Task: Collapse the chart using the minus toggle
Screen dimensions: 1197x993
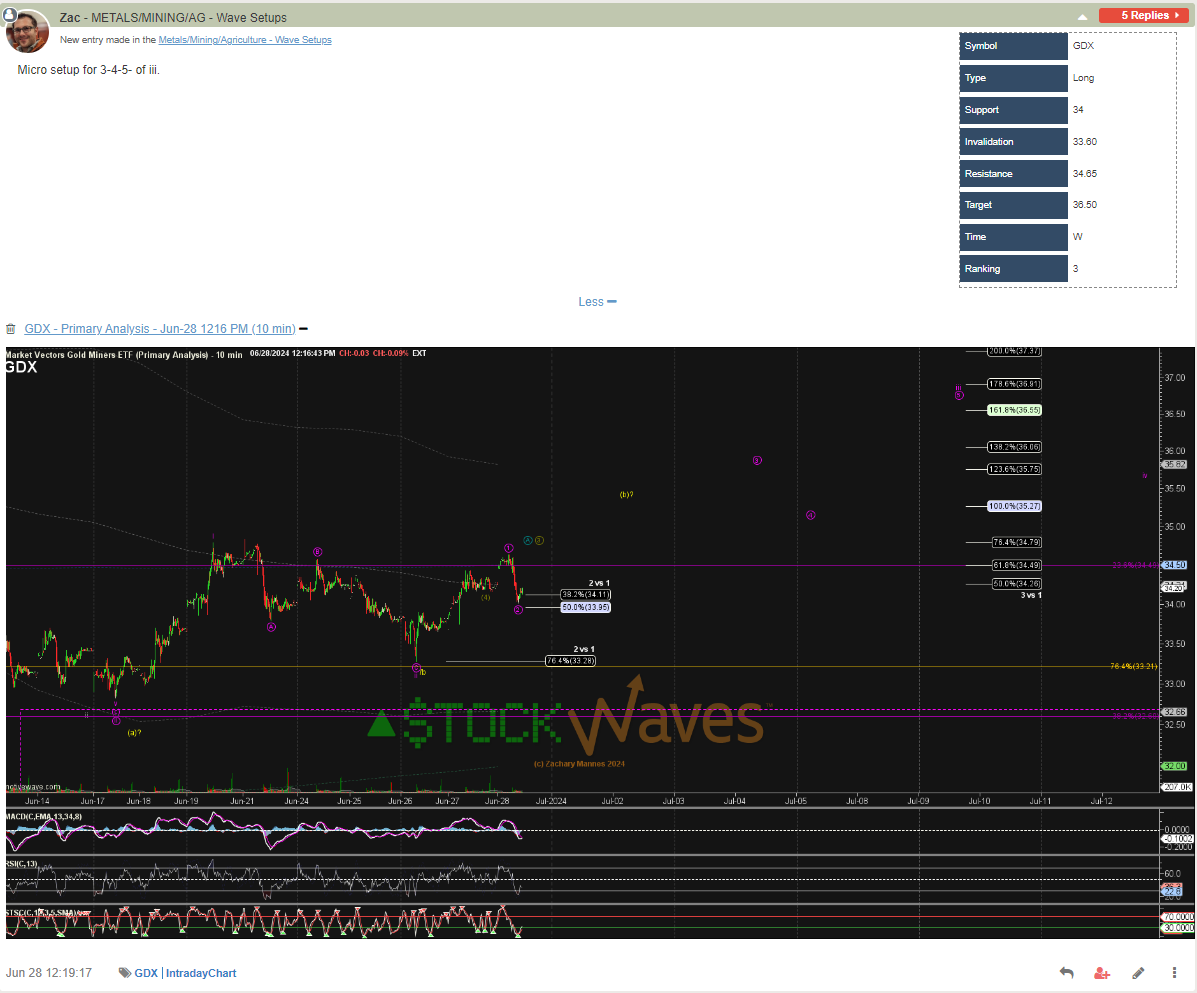Action: coord(304,329)
